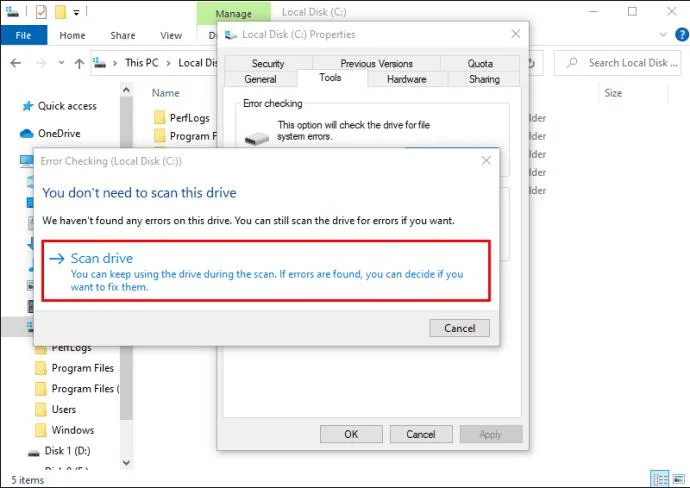Click the Quick access star icon
The height and width of the screenshot is (488, 690).
tap(28, 106)
